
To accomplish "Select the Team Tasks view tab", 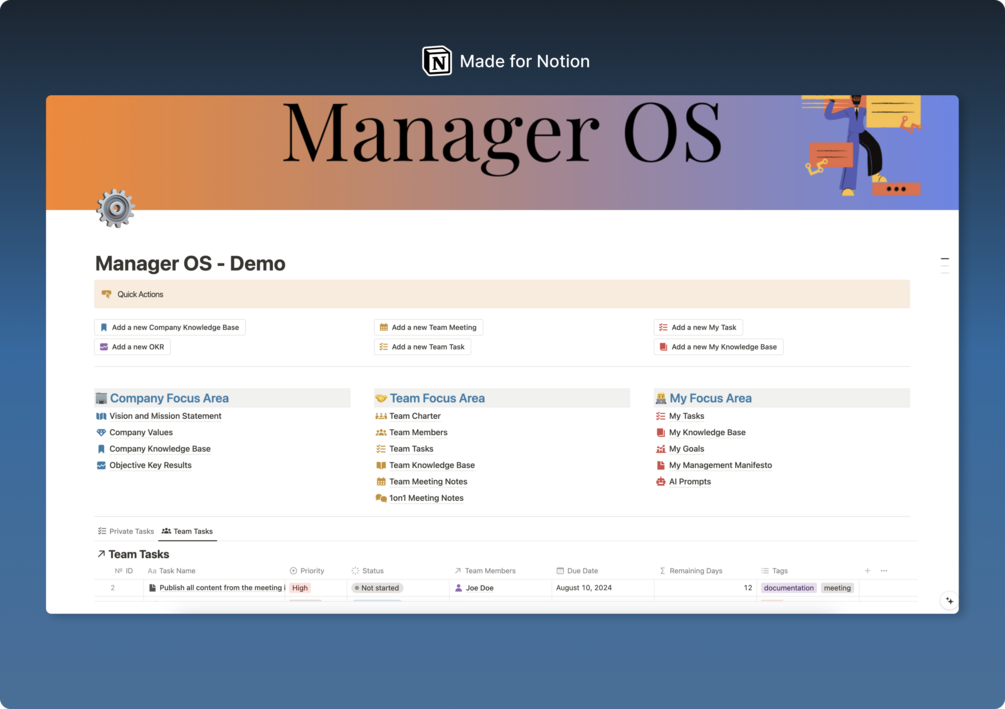I will [x=187, y=531].
